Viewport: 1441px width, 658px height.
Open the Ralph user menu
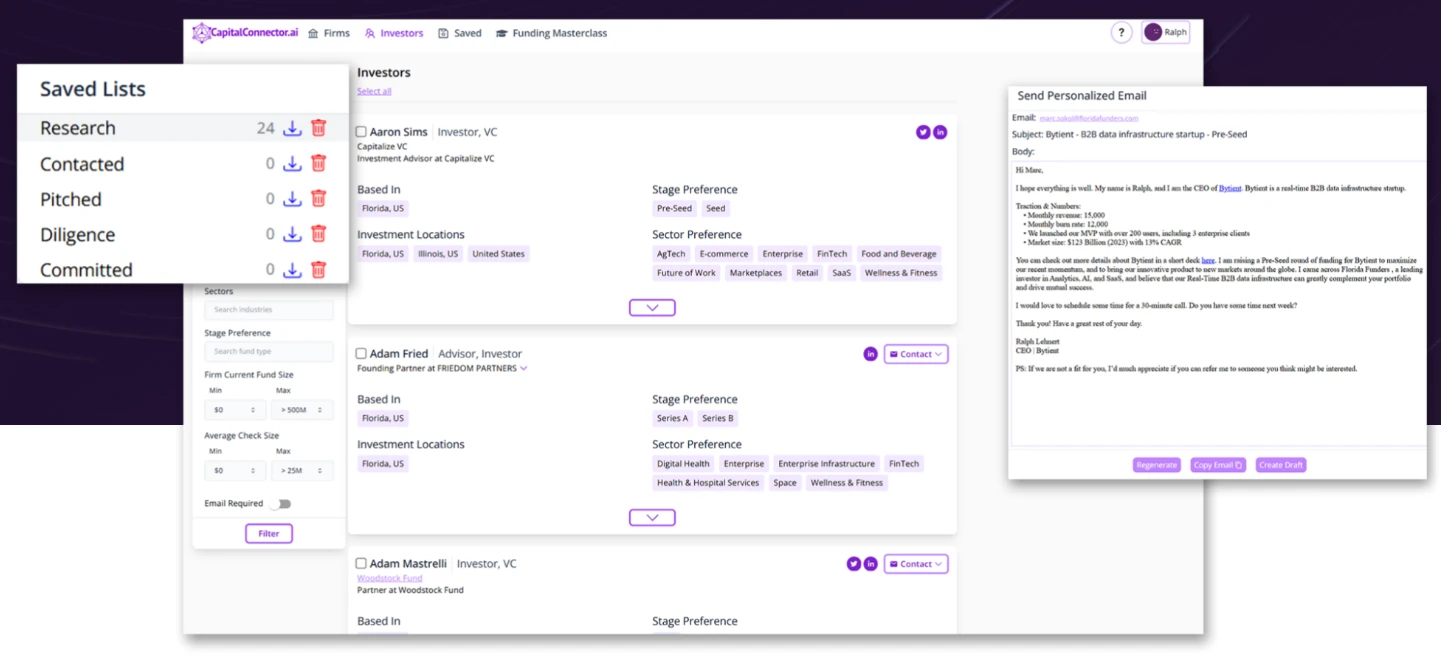(x=1166, y=32)
